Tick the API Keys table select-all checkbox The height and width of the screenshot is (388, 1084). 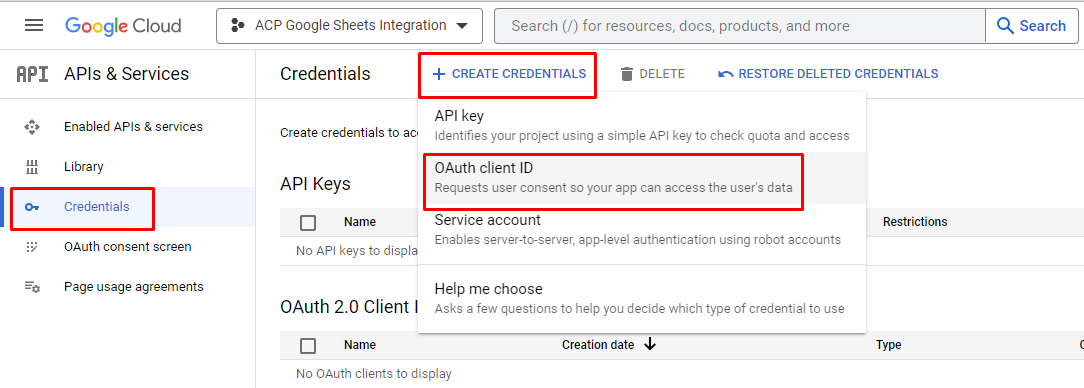click(308, 223)
